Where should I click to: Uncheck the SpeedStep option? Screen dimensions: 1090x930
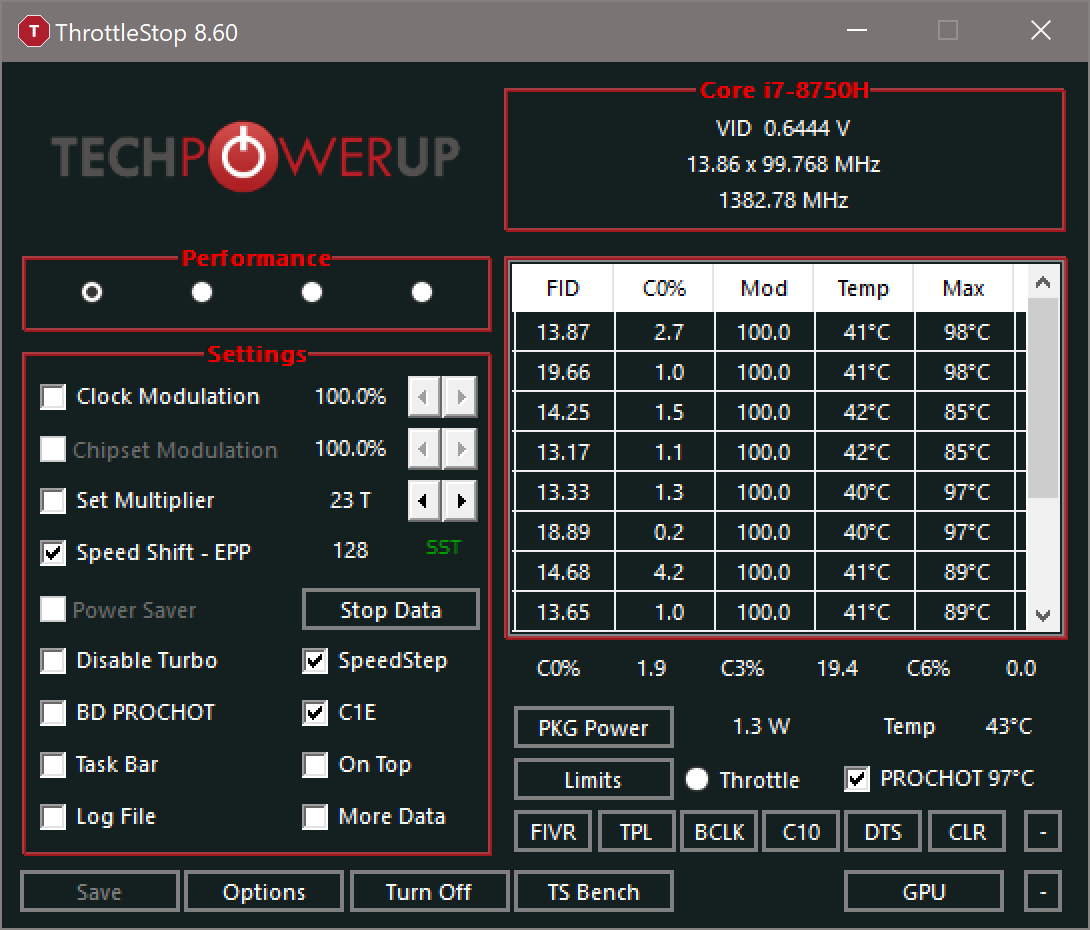pyautogui.click(x=315, y=661)
